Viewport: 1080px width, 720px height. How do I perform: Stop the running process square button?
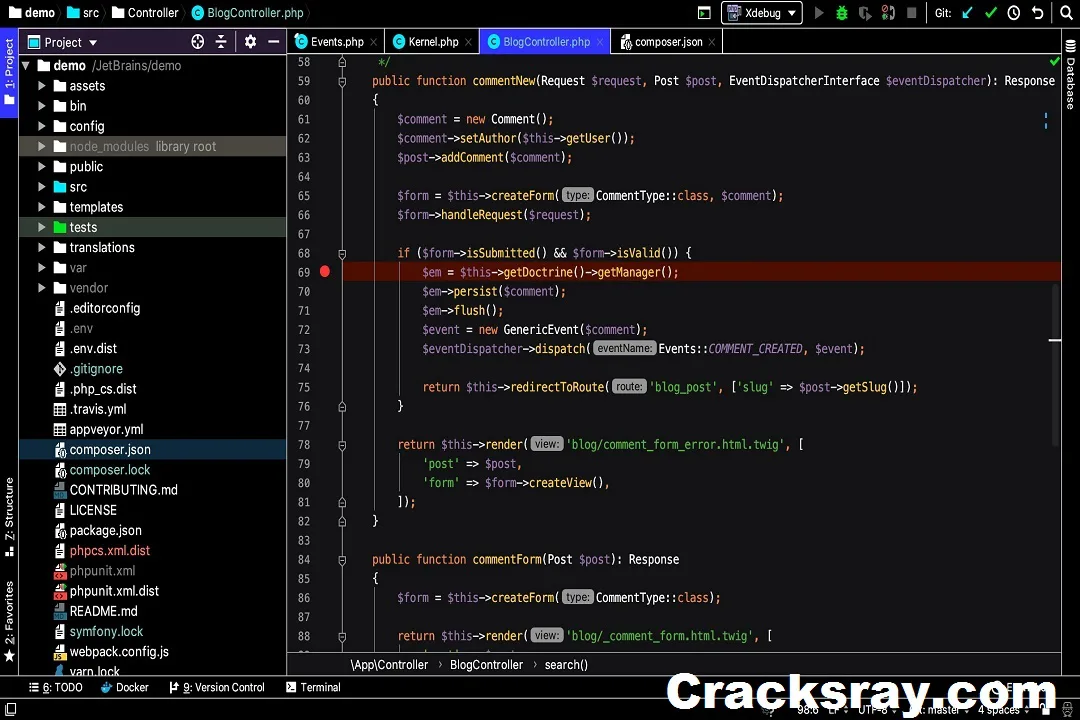coord(911,12)
